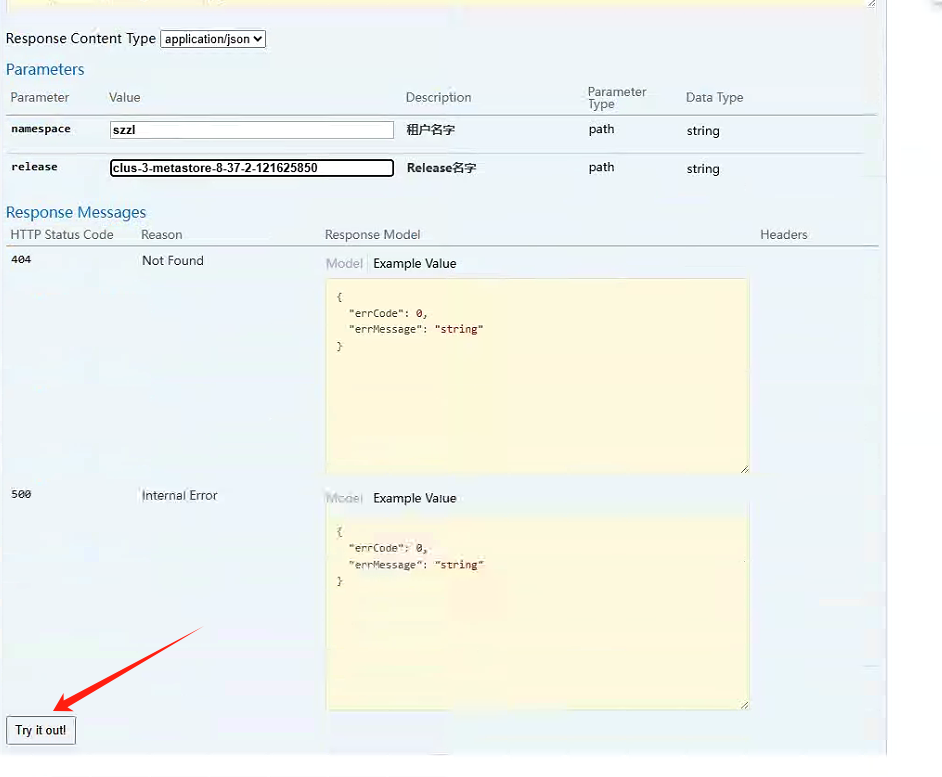This screenshot has width=942, height=777.
Task: Focus the release value input field
Action: [252, 168]
